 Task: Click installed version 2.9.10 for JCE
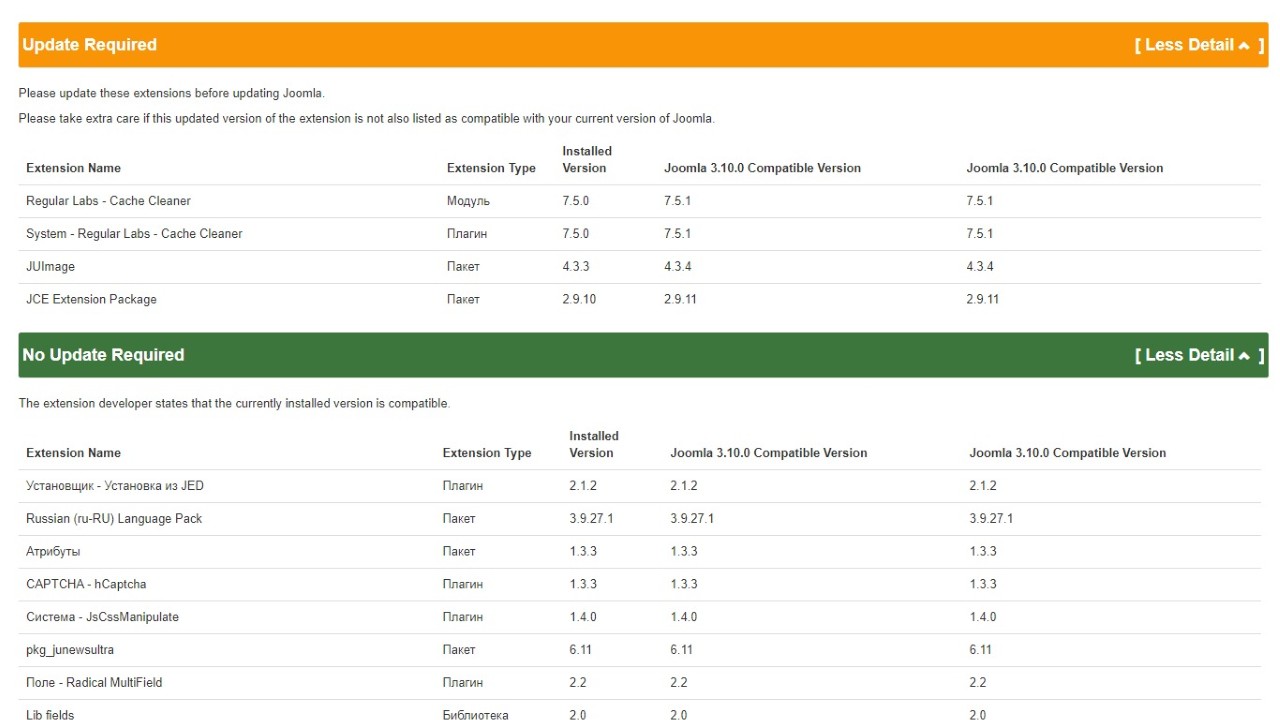point(579,299)
